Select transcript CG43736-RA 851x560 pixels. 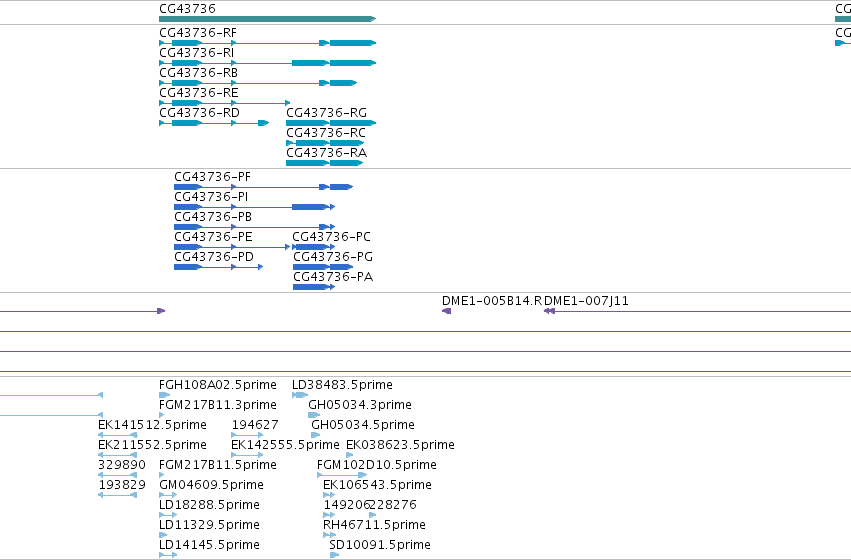pos(324,163)
